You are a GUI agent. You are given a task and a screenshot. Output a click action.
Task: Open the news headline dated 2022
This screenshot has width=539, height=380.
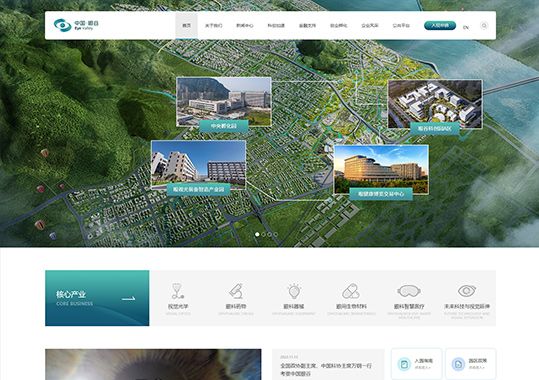point(326,369)
